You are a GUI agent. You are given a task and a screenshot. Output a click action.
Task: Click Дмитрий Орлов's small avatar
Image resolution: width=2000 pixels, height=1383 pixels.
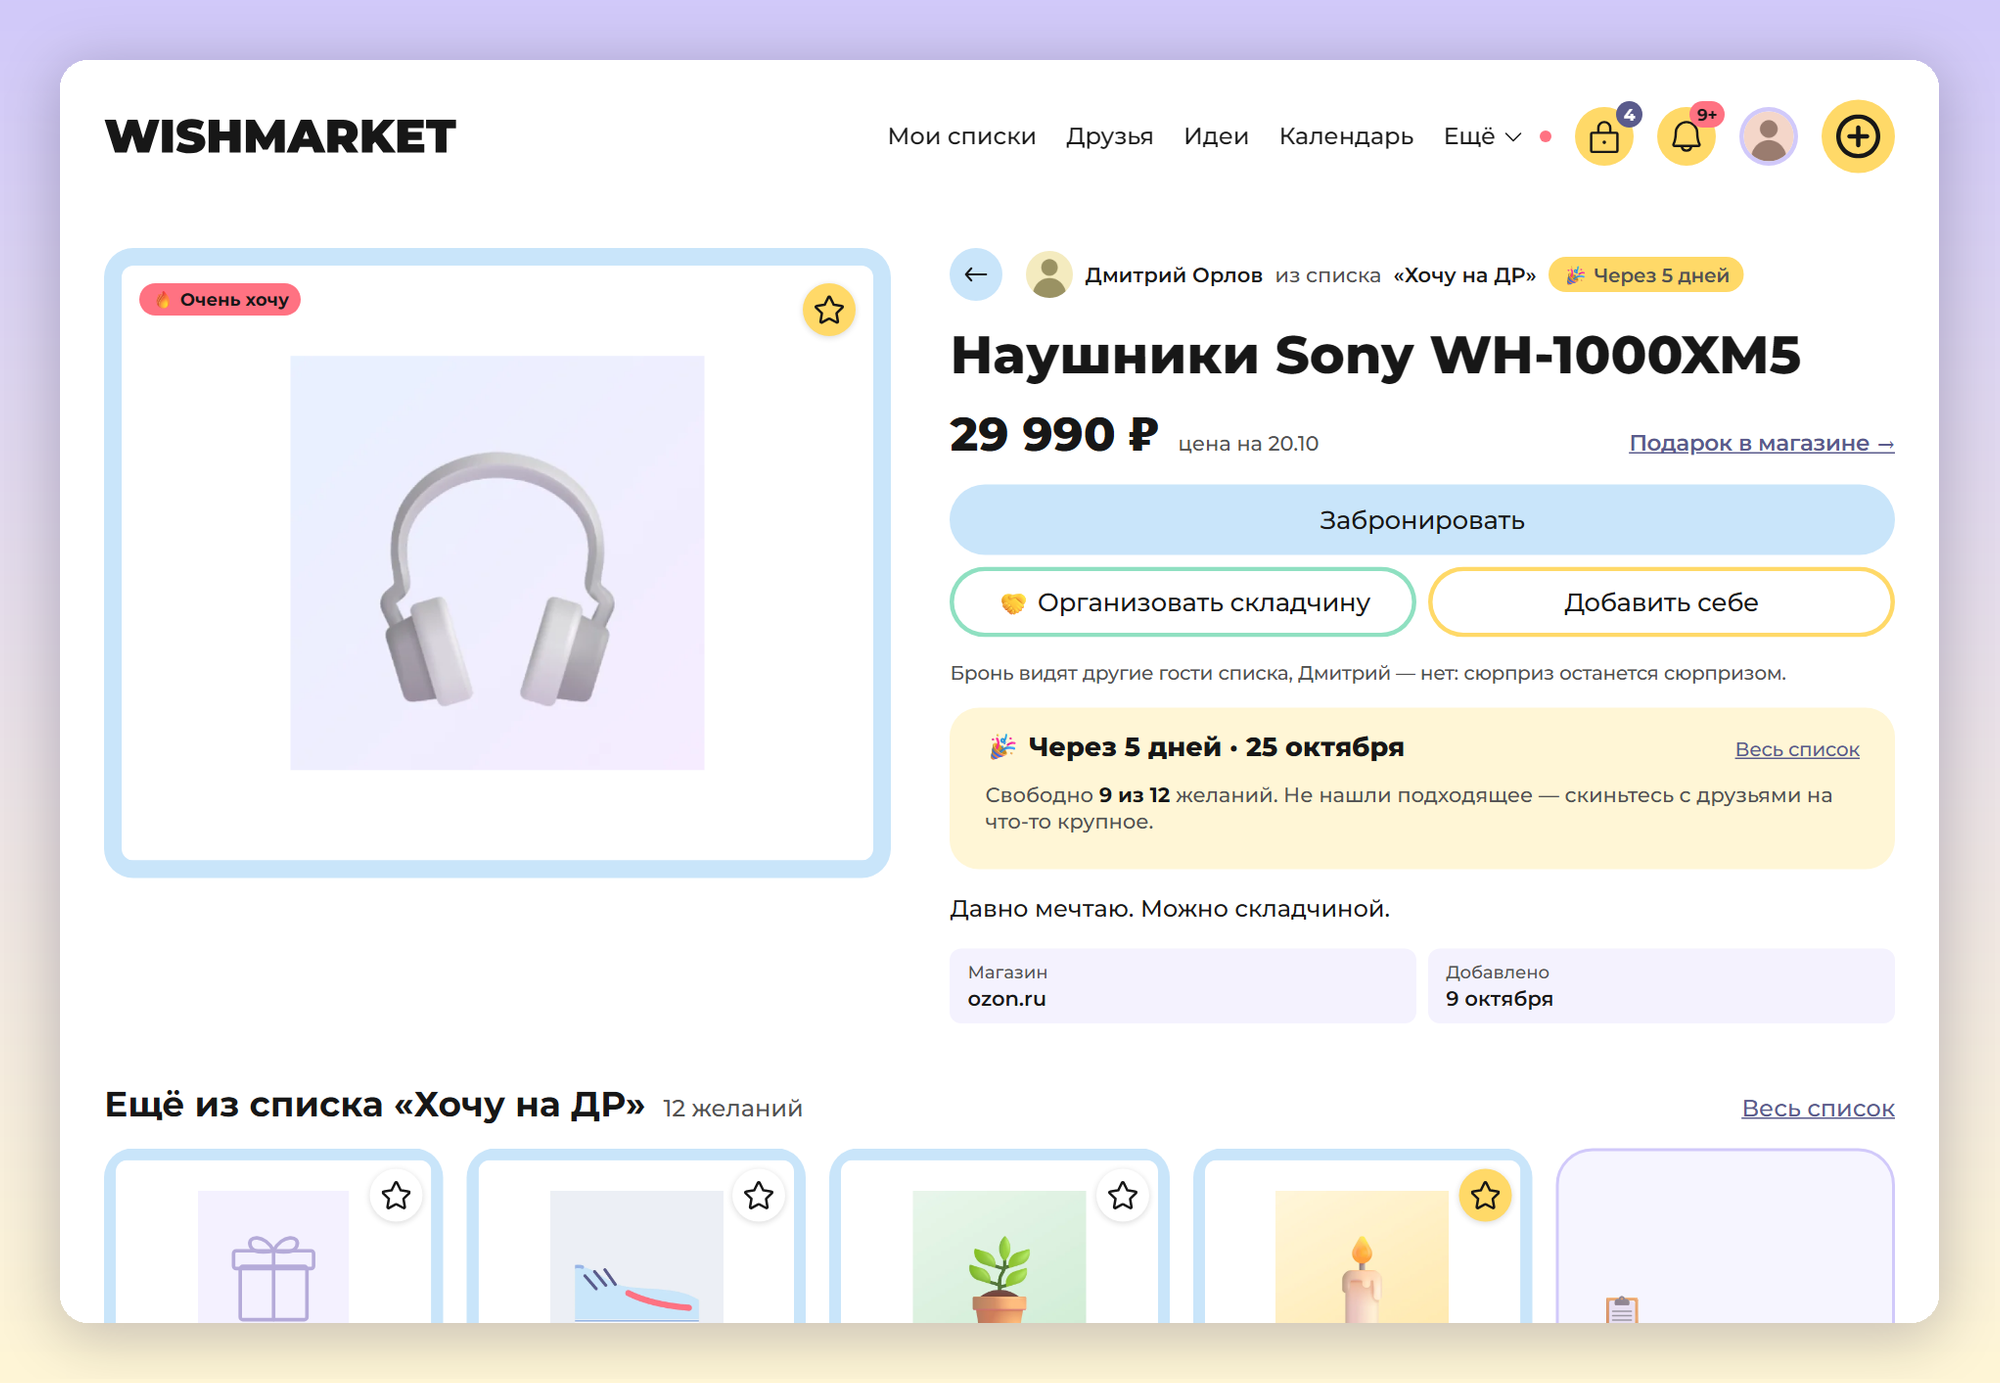[1049, 274]
